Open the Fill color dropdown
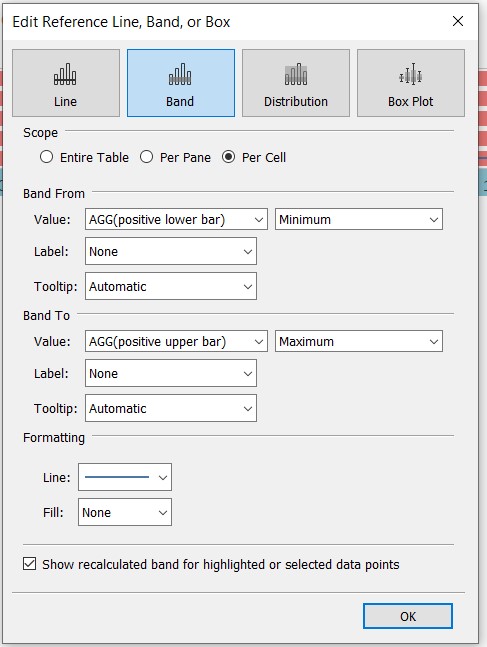Viewport: 487px width, 647px height. coord(125,512)
